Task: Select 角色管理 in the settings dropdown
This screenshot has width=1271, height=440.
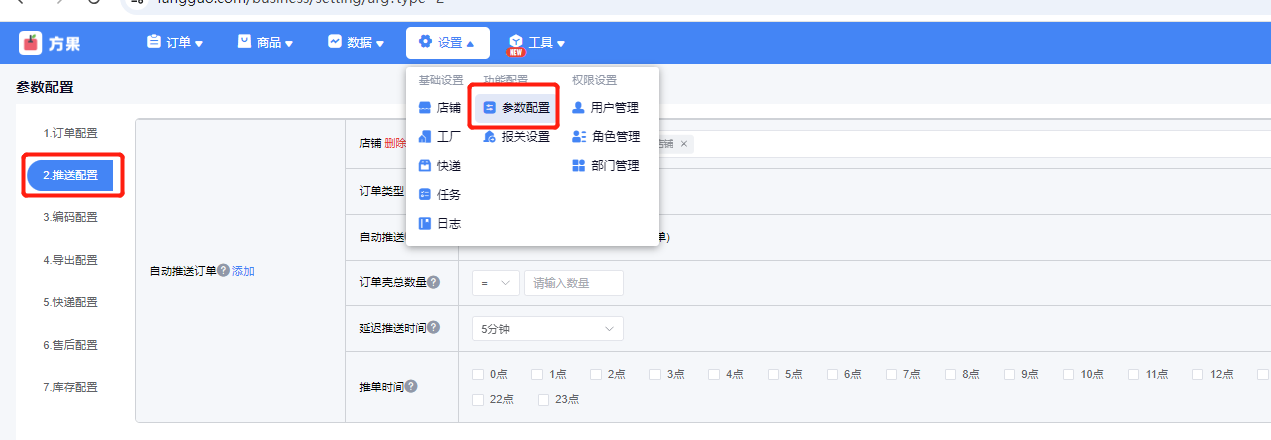Action: (x=604, y=137)
